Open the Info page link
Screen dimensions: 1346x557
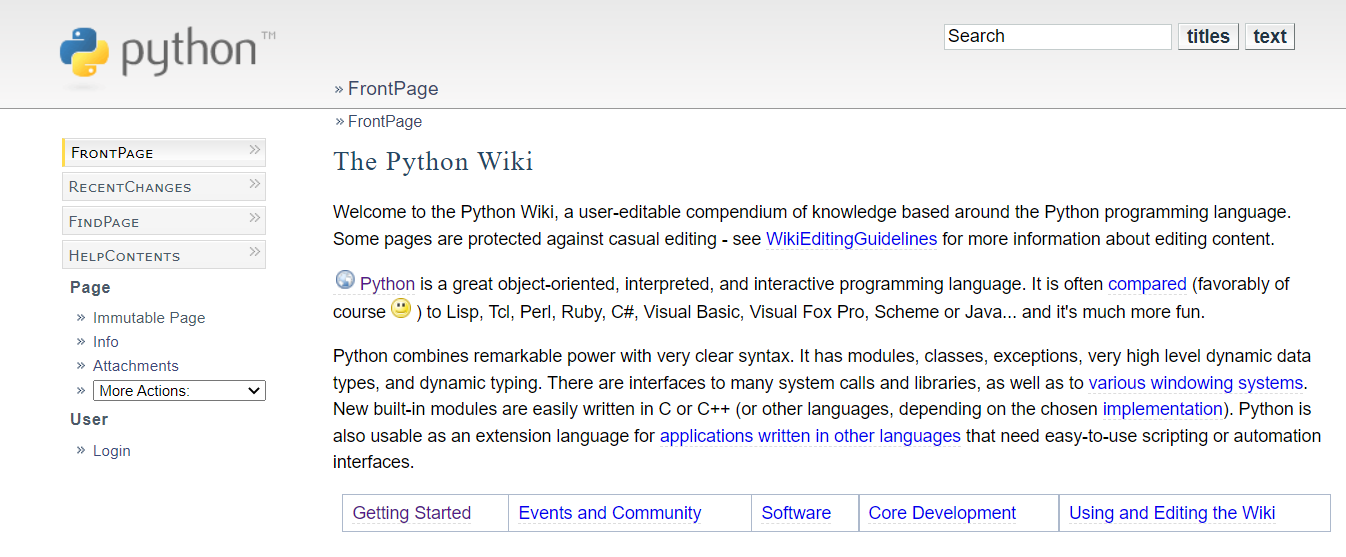pos(105,342)
